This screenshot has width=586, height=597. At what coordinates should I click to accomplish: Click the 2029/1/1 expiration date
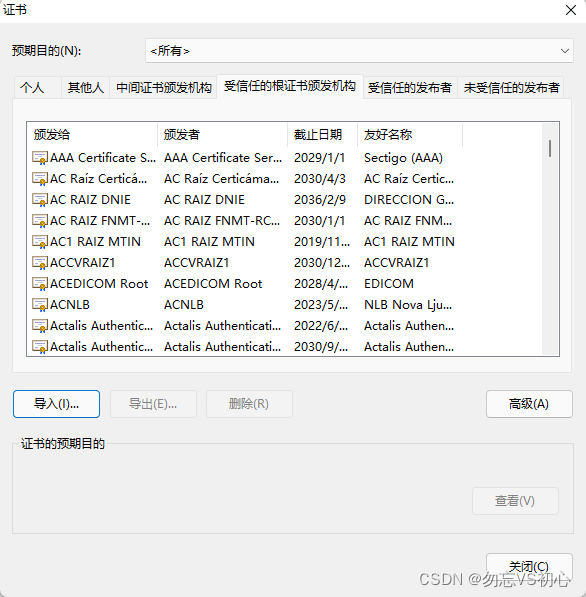319,158
